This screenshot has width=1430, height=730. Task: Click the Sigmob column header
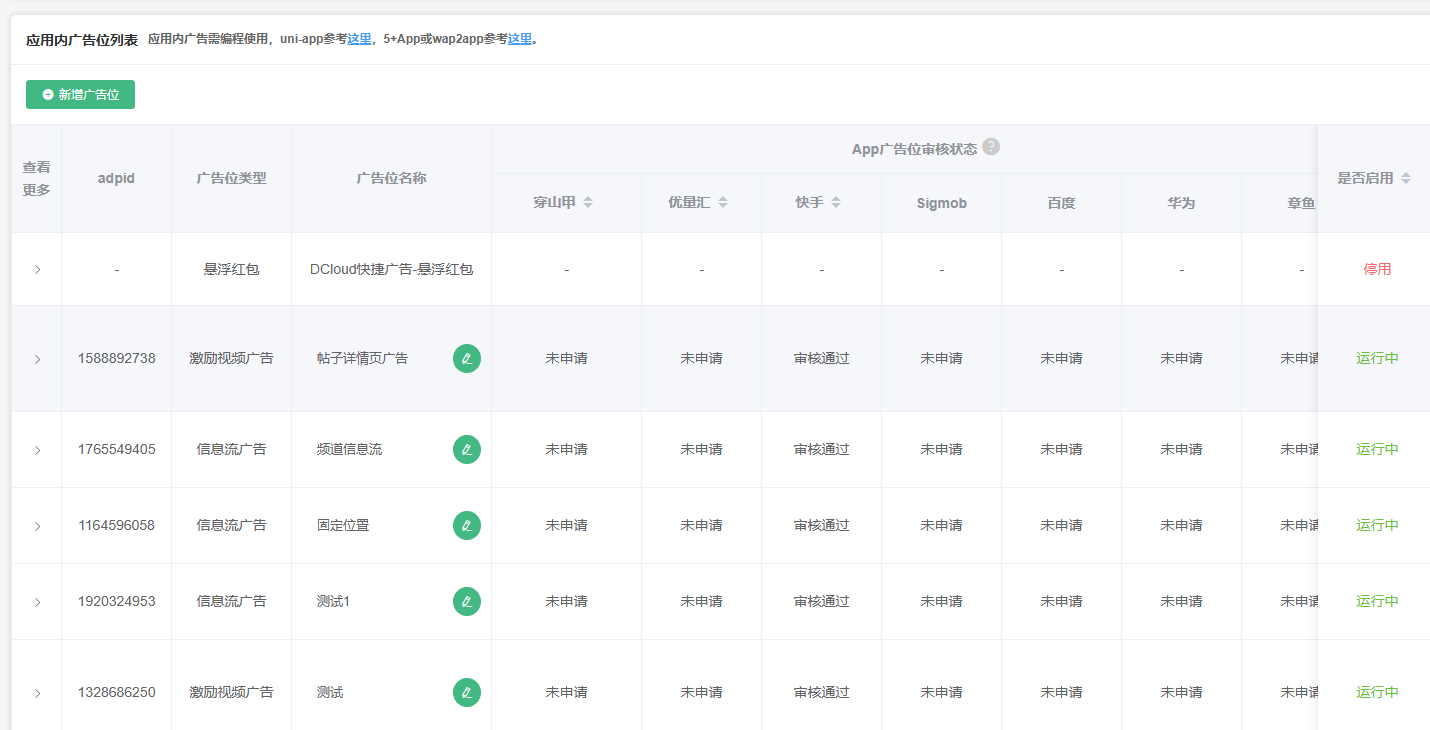pyautogui.click(x=941, y=203)
